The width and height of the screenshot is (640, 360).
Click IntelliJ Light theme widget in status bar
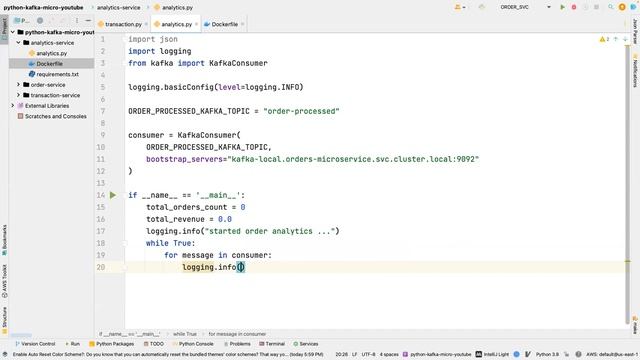click(492, 354)
